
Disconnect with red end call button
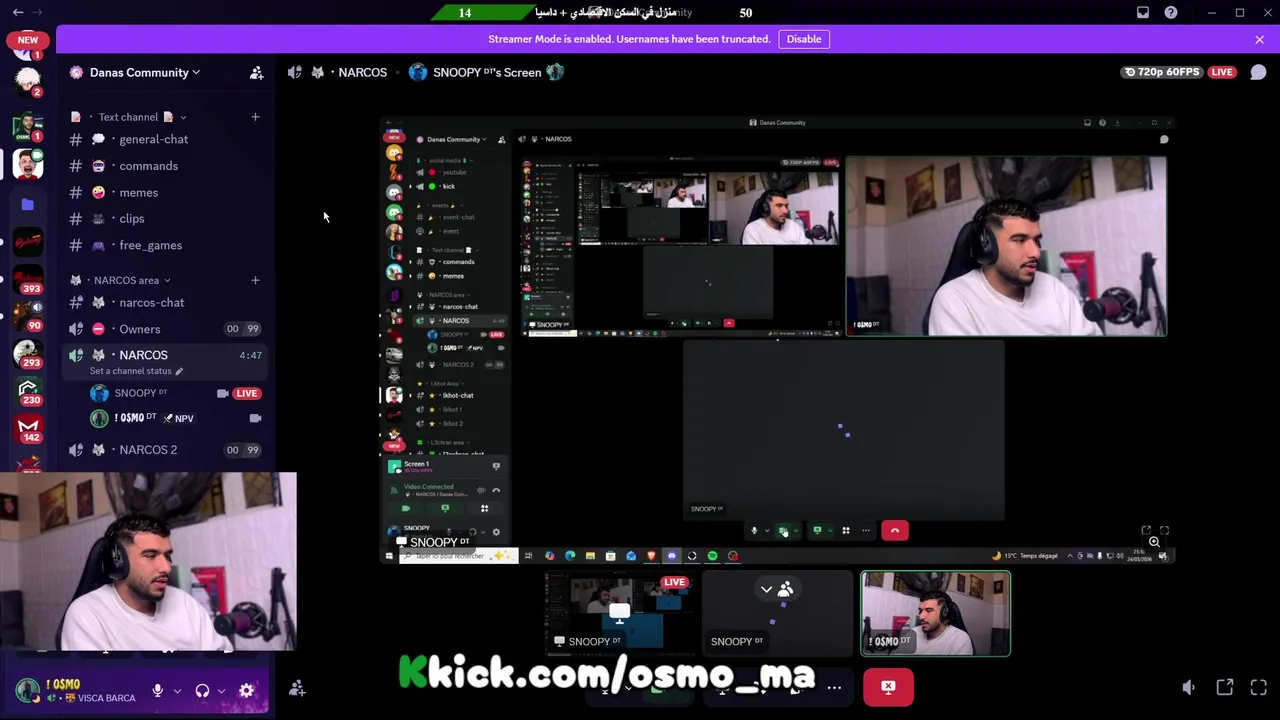tap(888, 688)
